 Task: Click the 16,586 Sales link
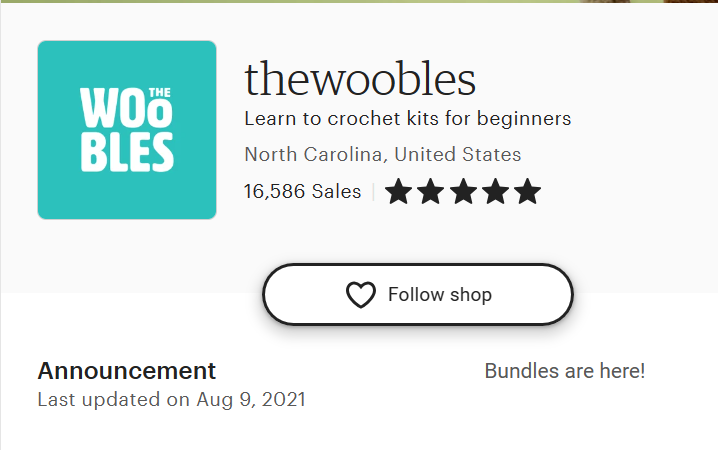(302, 191)
